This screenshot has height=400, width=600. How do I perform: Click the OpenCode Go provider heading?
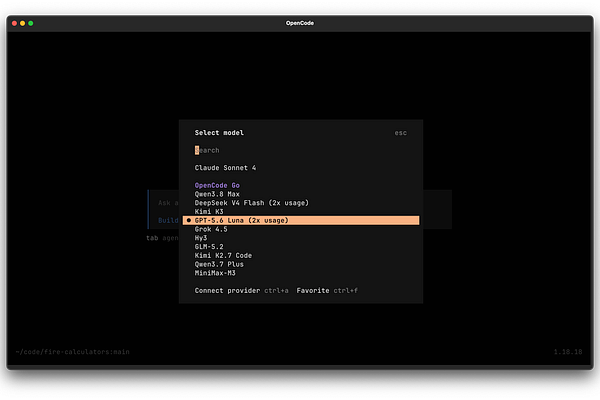point(217,185)
